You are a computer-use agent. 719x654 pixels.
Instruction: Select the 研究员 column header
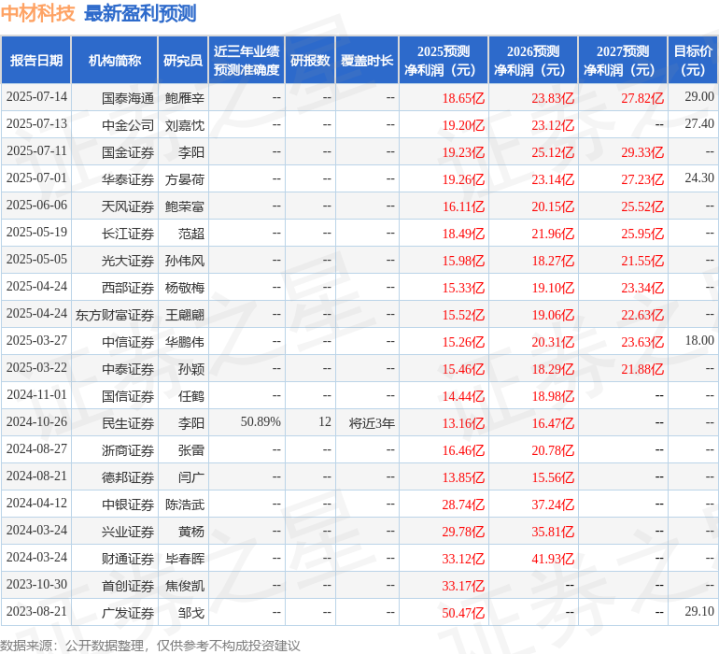pos(183,60)
